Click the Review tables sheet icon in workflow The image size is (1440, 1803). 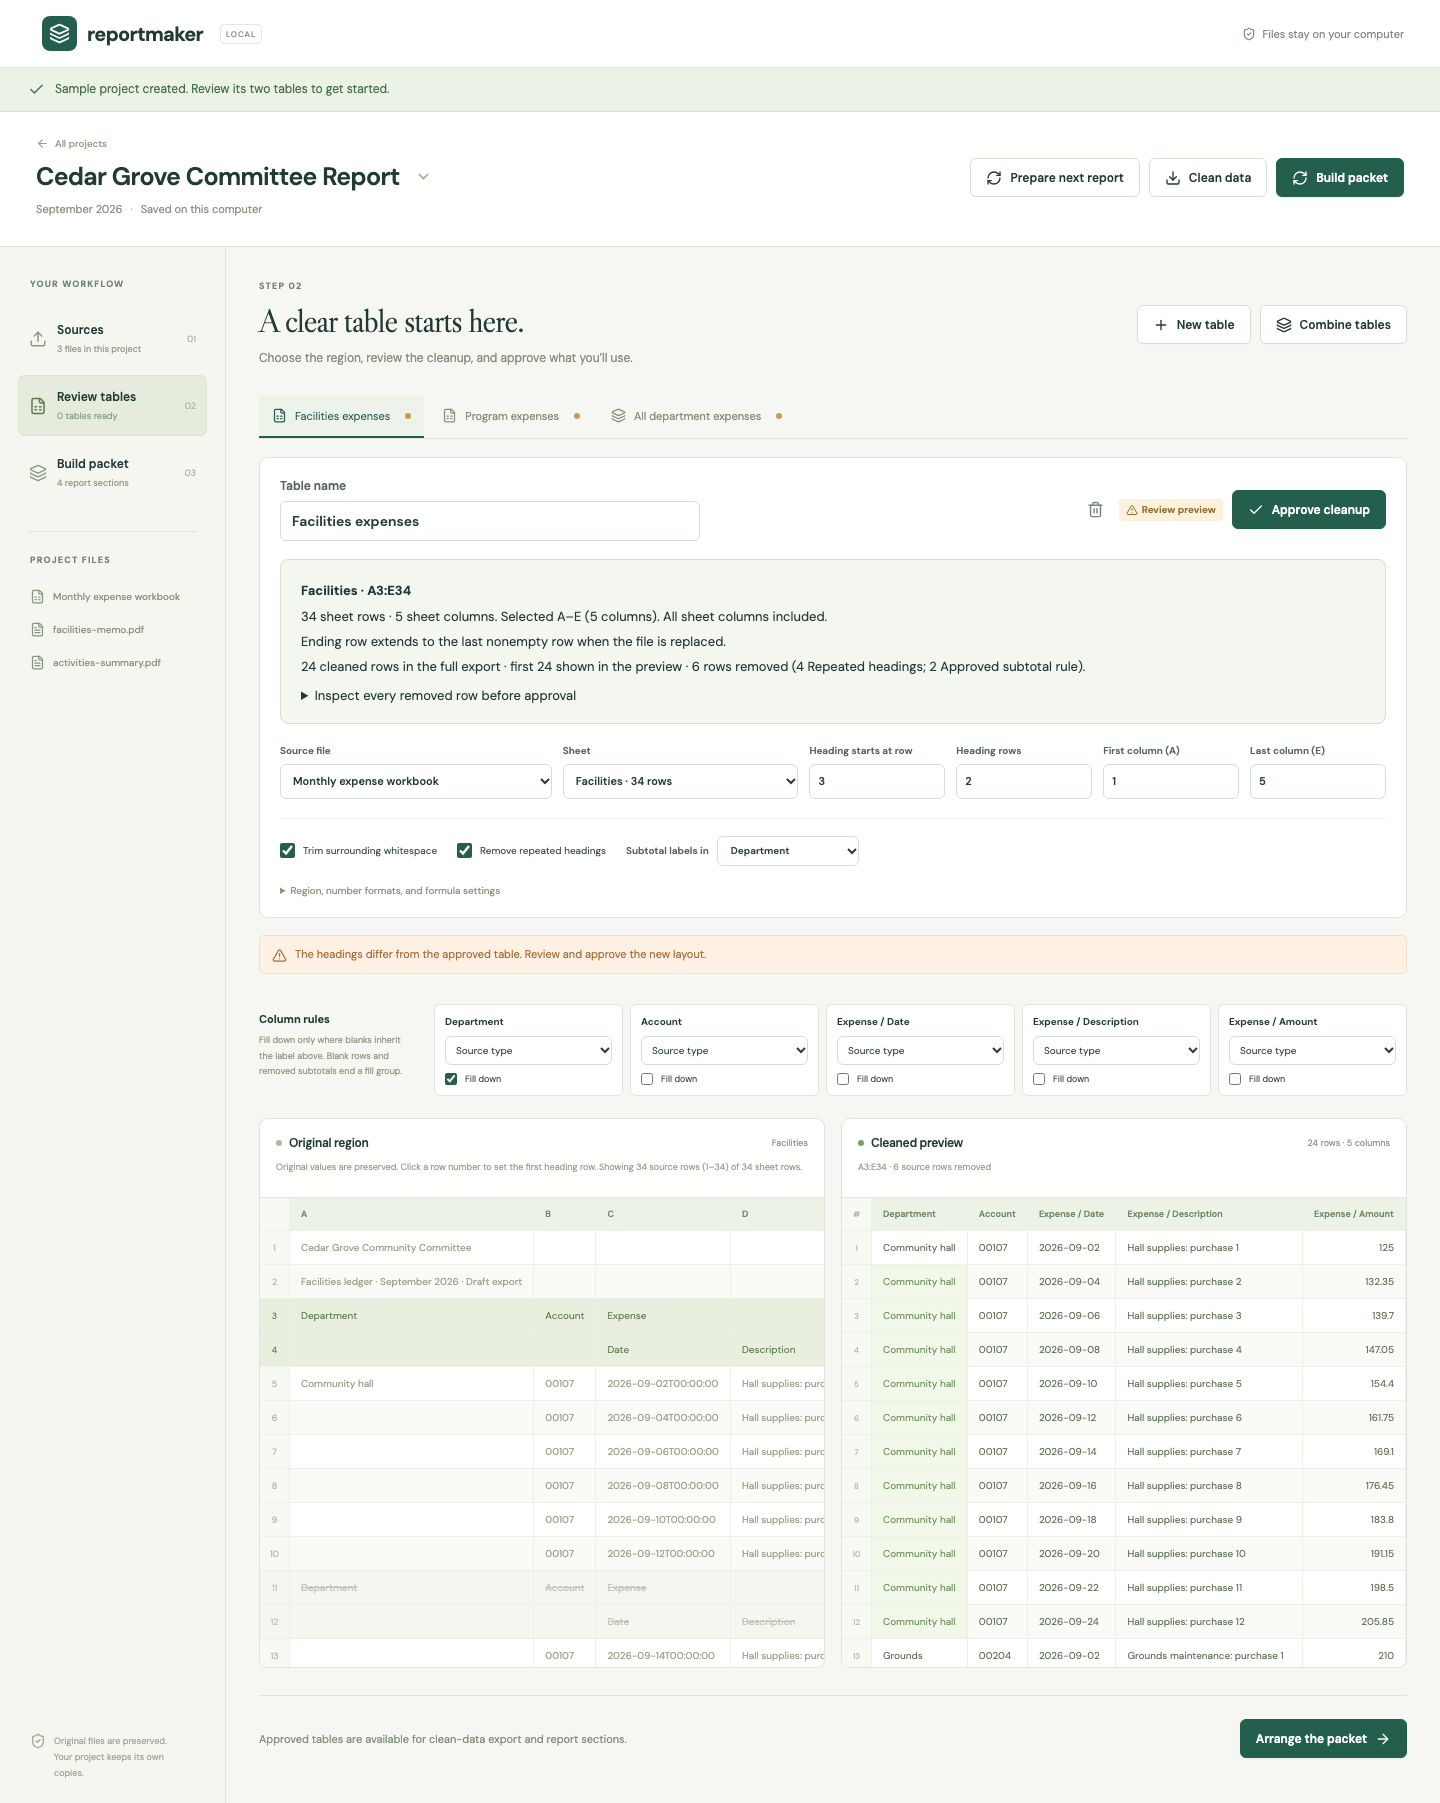38,406
